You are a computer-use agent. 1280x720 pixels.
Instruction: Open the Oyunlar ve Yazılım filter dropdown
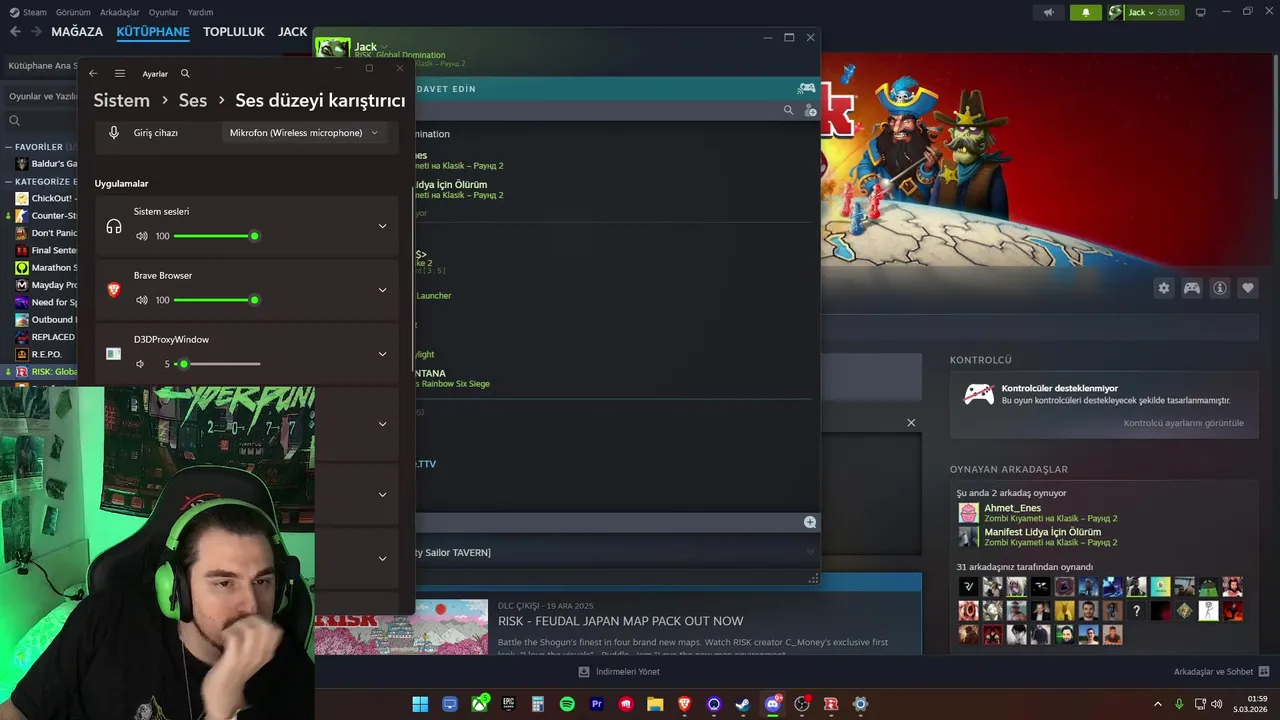tap(42, 96)
